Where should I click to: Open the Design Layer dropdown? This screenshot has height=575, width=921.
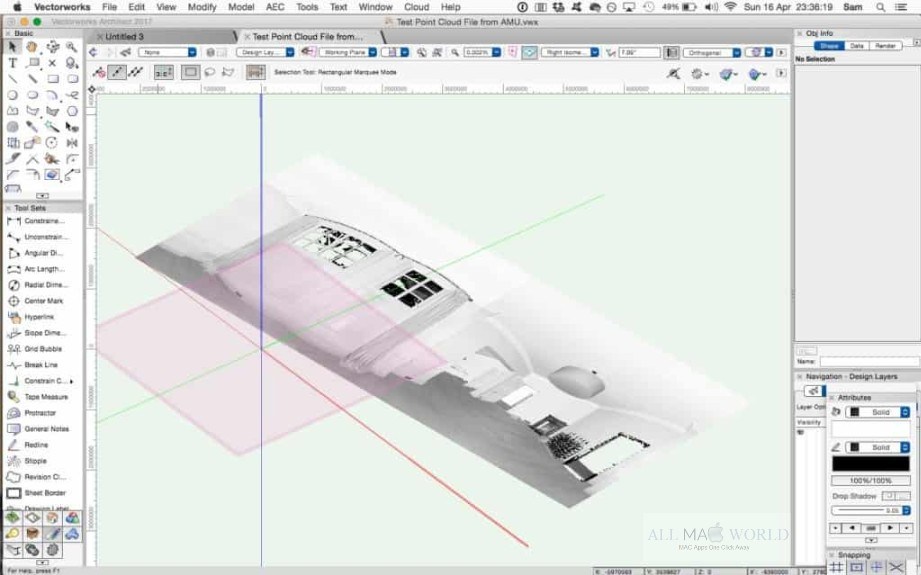pos(265,52)
